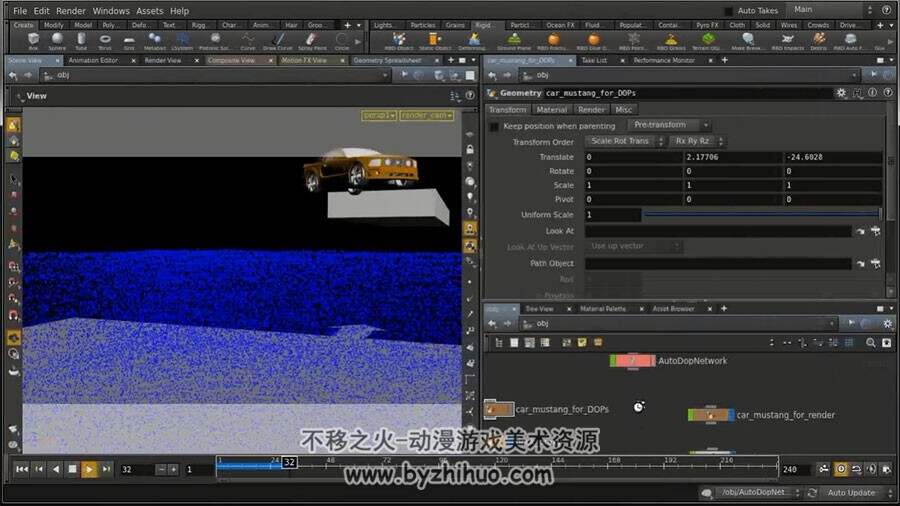Play the animation in reverse
The height and width of the screenshot is (506, 900).
tap(56, 469)
